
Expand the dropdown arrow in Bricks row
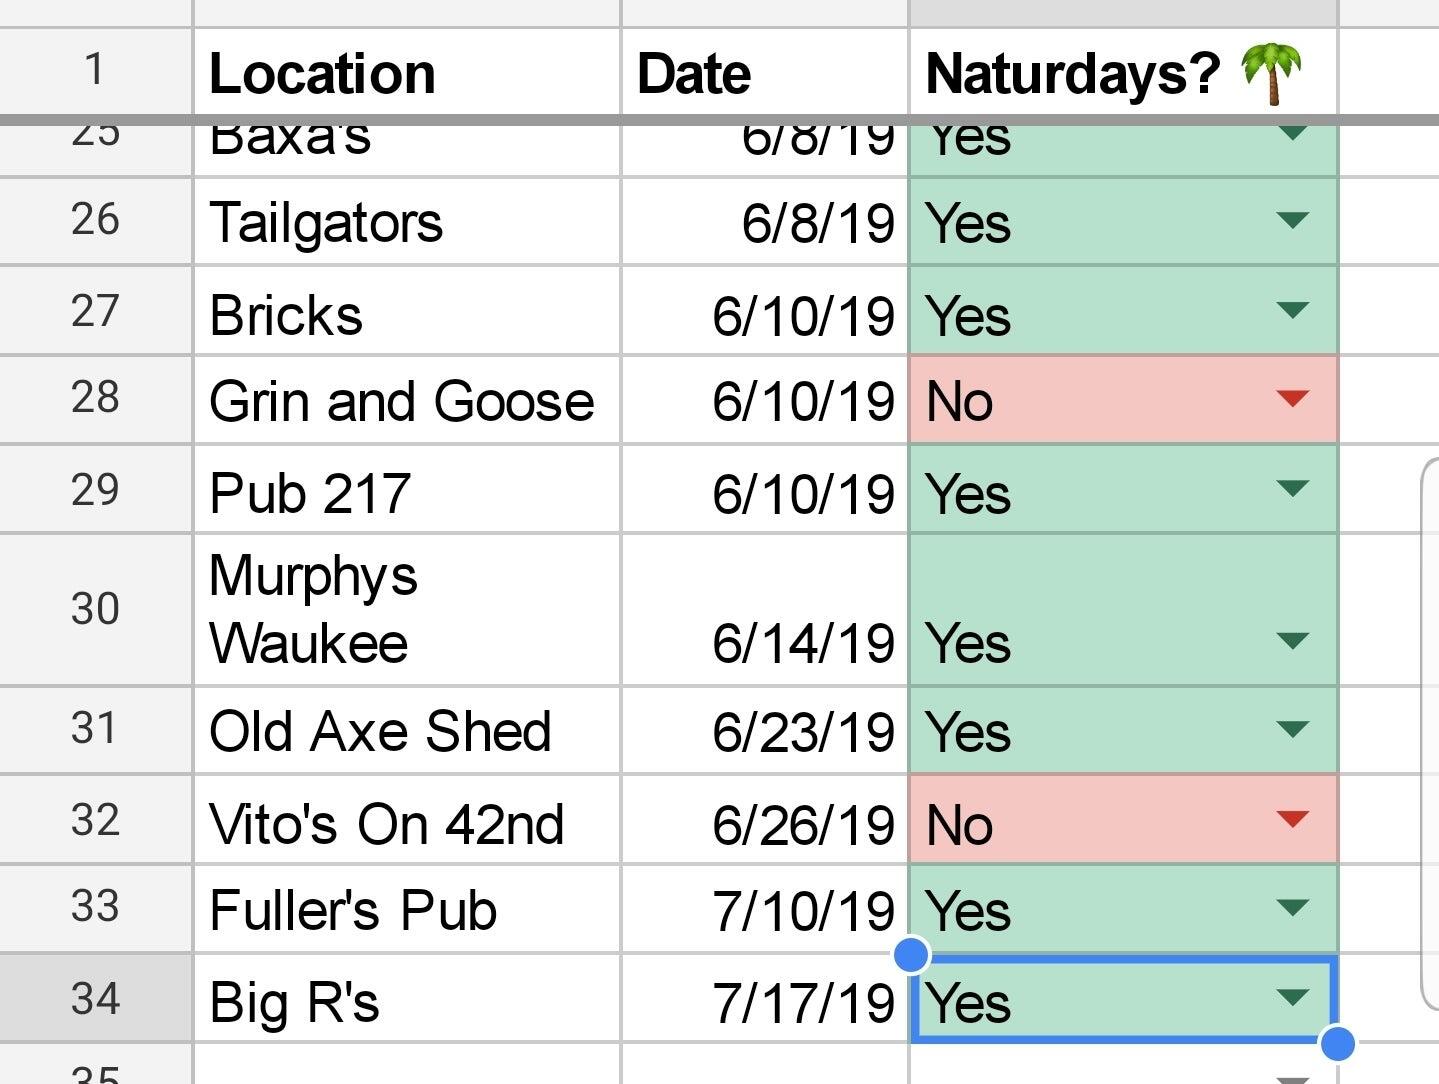coord(1293,311)
